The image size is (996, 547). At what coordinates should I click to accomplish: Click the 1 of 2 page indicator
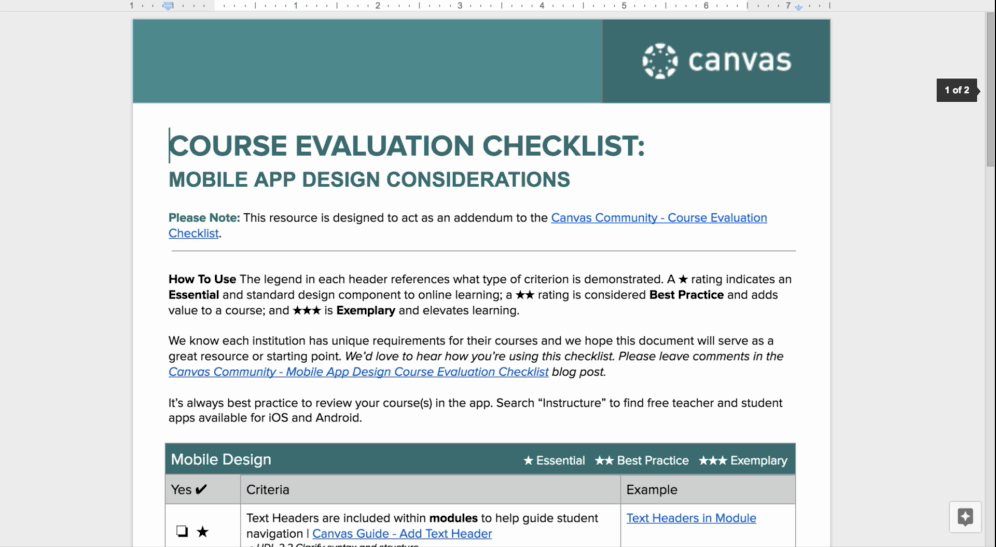(956, 90)
